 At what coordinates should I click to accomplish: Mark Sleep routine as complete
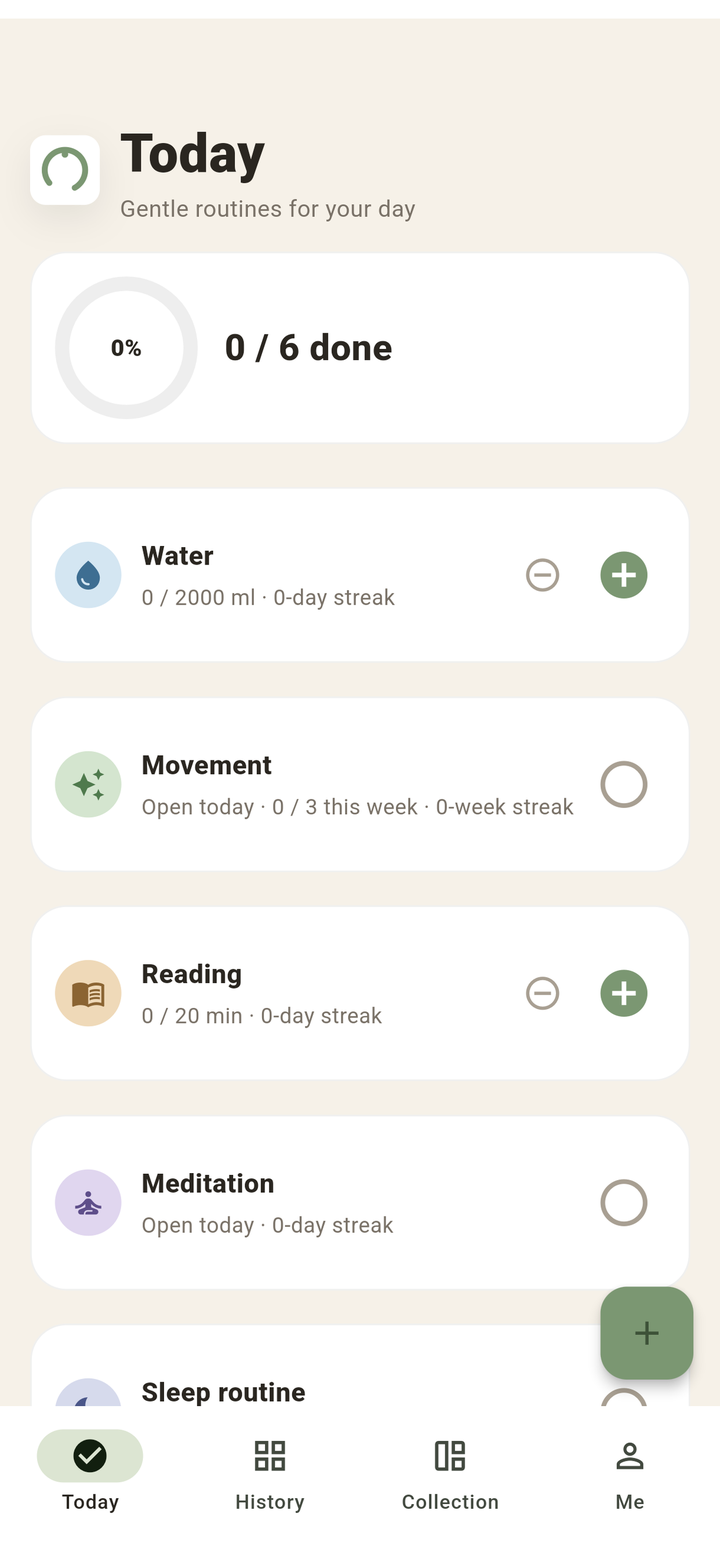(624, 1397)
